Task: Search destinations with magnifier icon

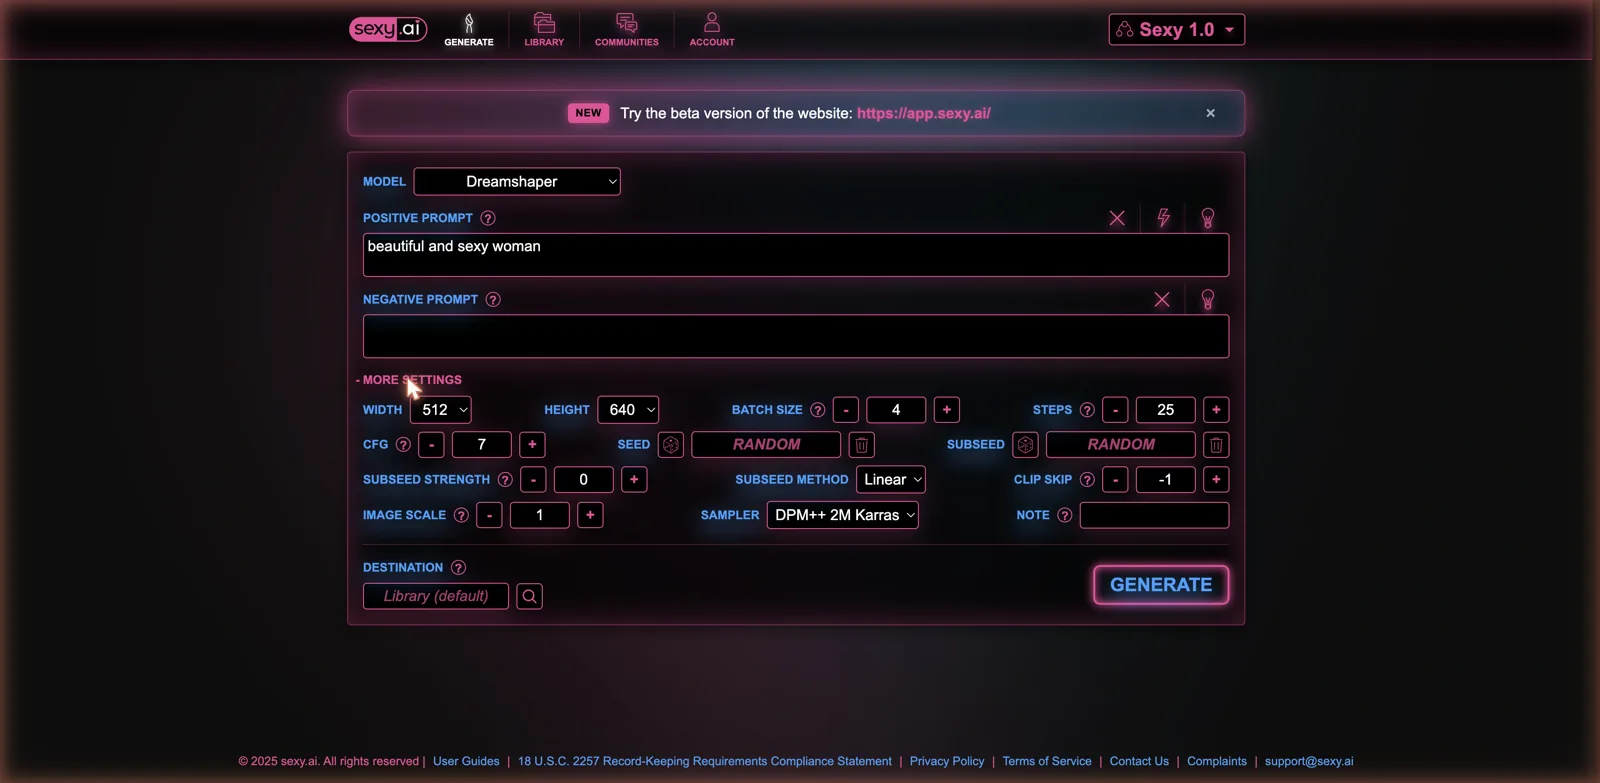Action: click(x=530, y=596)
